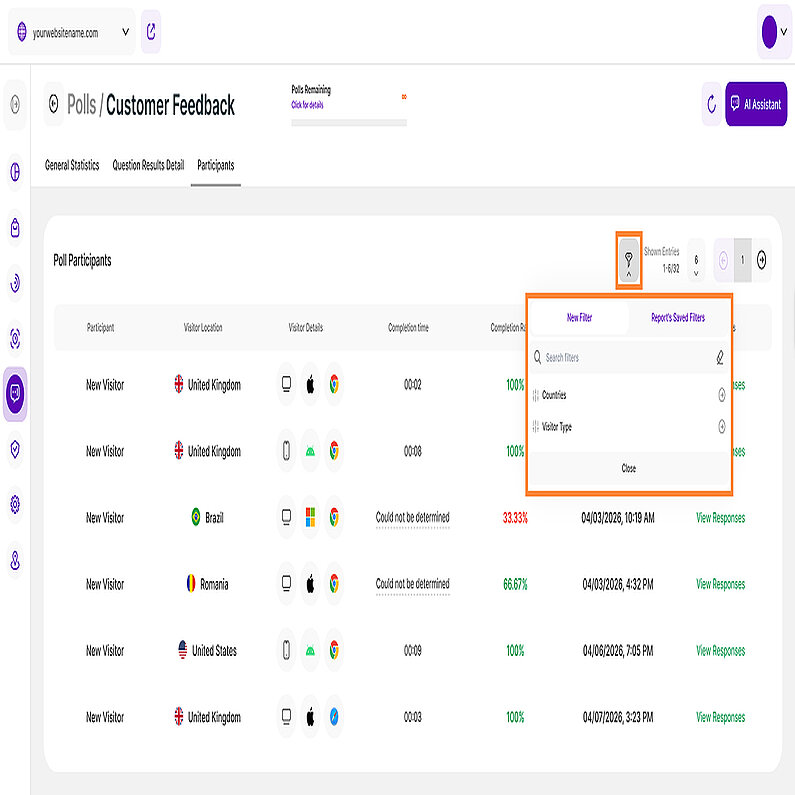Select the active Polls chat sidebar icon
The width and height of the screenshot is (795, 795).
tap(15, 394)
